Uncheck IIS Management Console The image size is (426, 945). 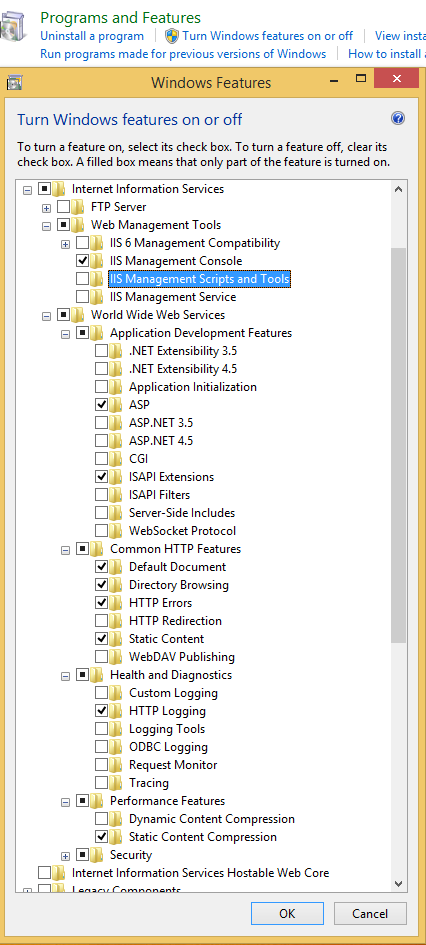click(x=83, y=261)
